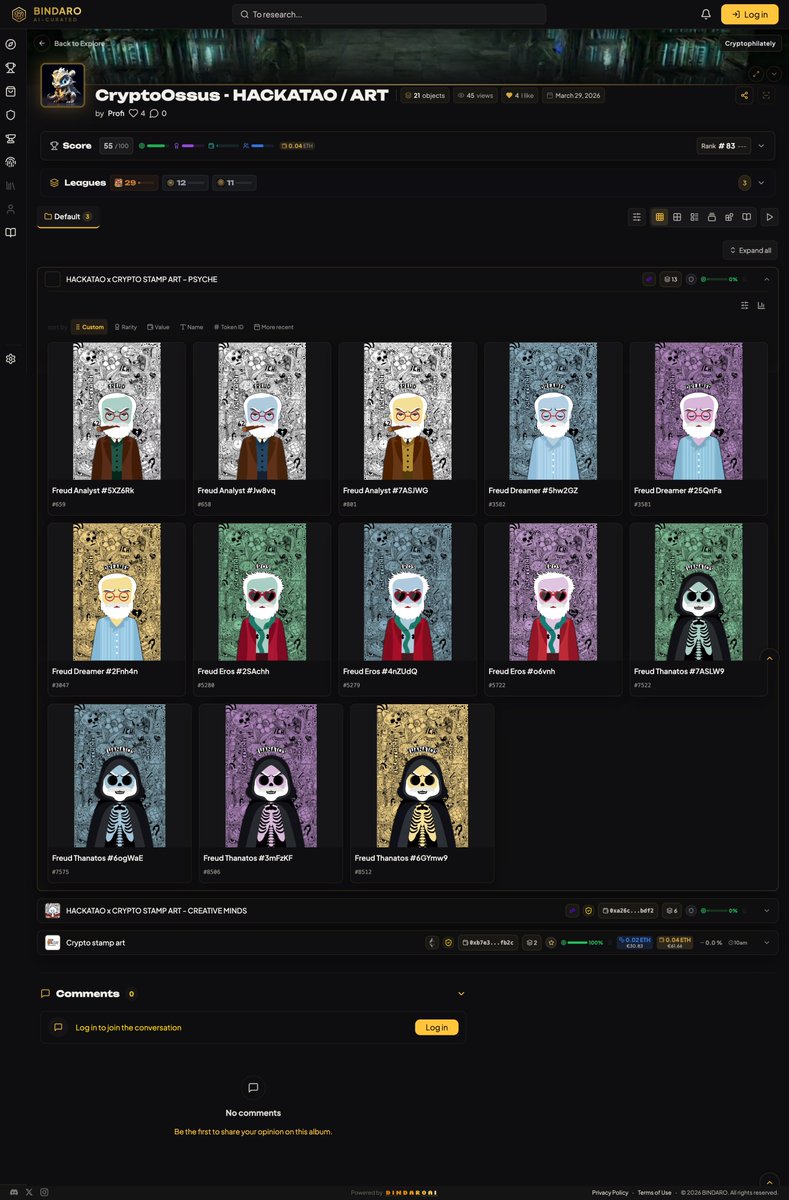Click the expand banner arrows icon

755,74
